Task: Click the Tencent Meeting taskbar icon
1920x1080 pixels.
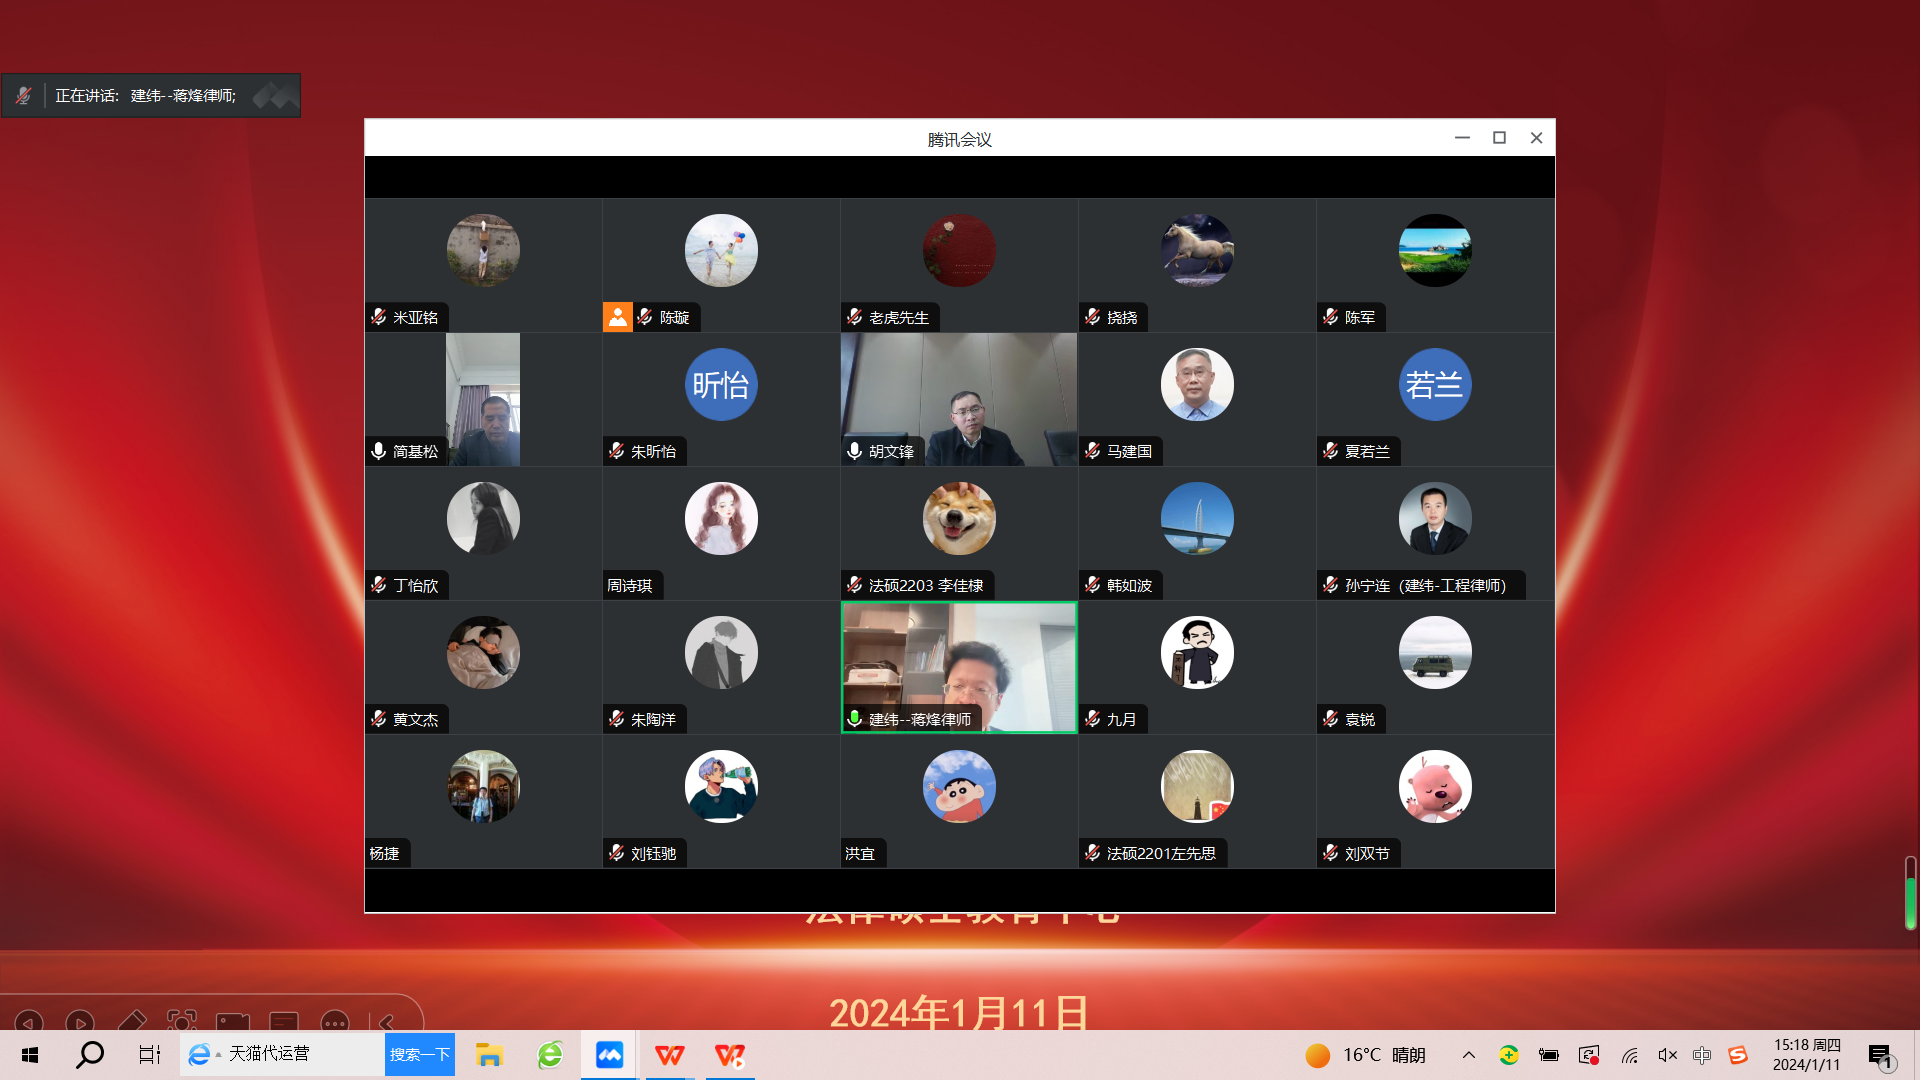Action: [x=609, y=1055]
